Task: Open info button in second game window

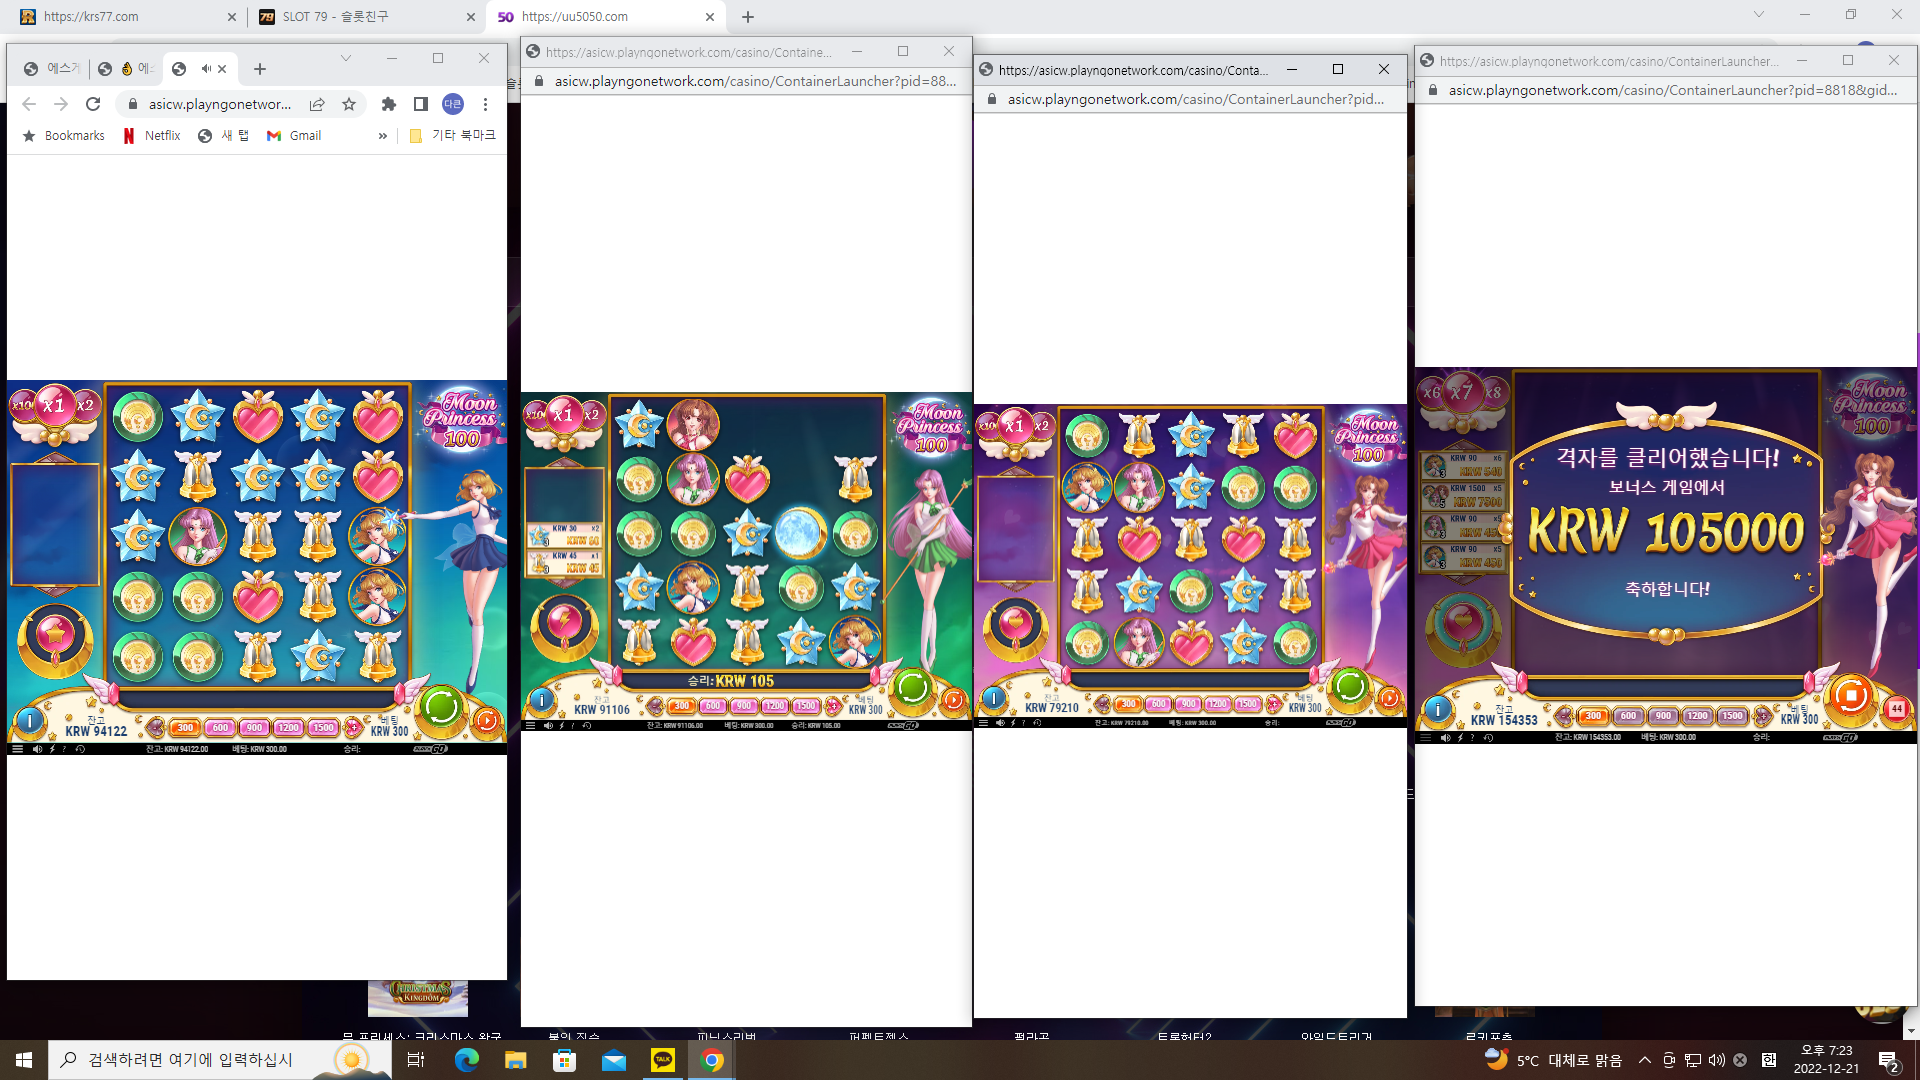Action: pyautogui.click(x=542, y=700)
